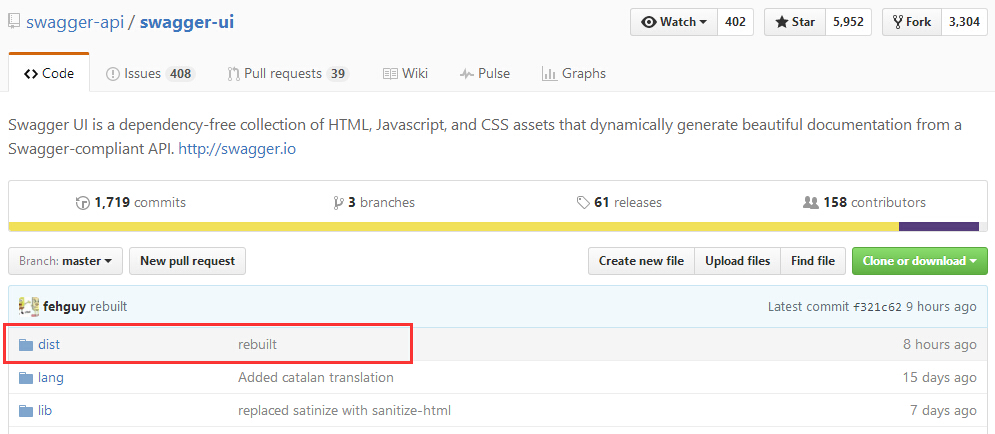Expand the Branch: master selector
995x434 pixels.
tap(66, 261)
